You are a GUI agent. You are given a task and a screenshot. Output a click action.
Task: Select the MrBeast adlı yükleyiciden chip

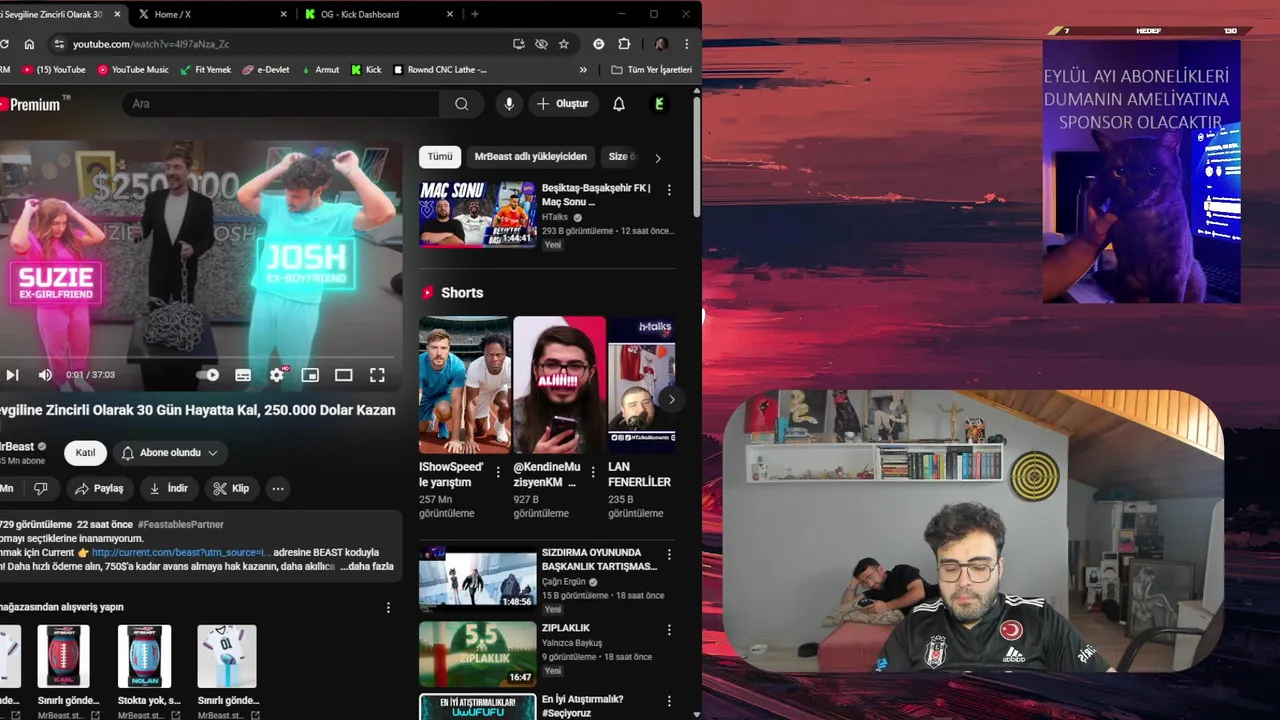[x=531, y=157]
